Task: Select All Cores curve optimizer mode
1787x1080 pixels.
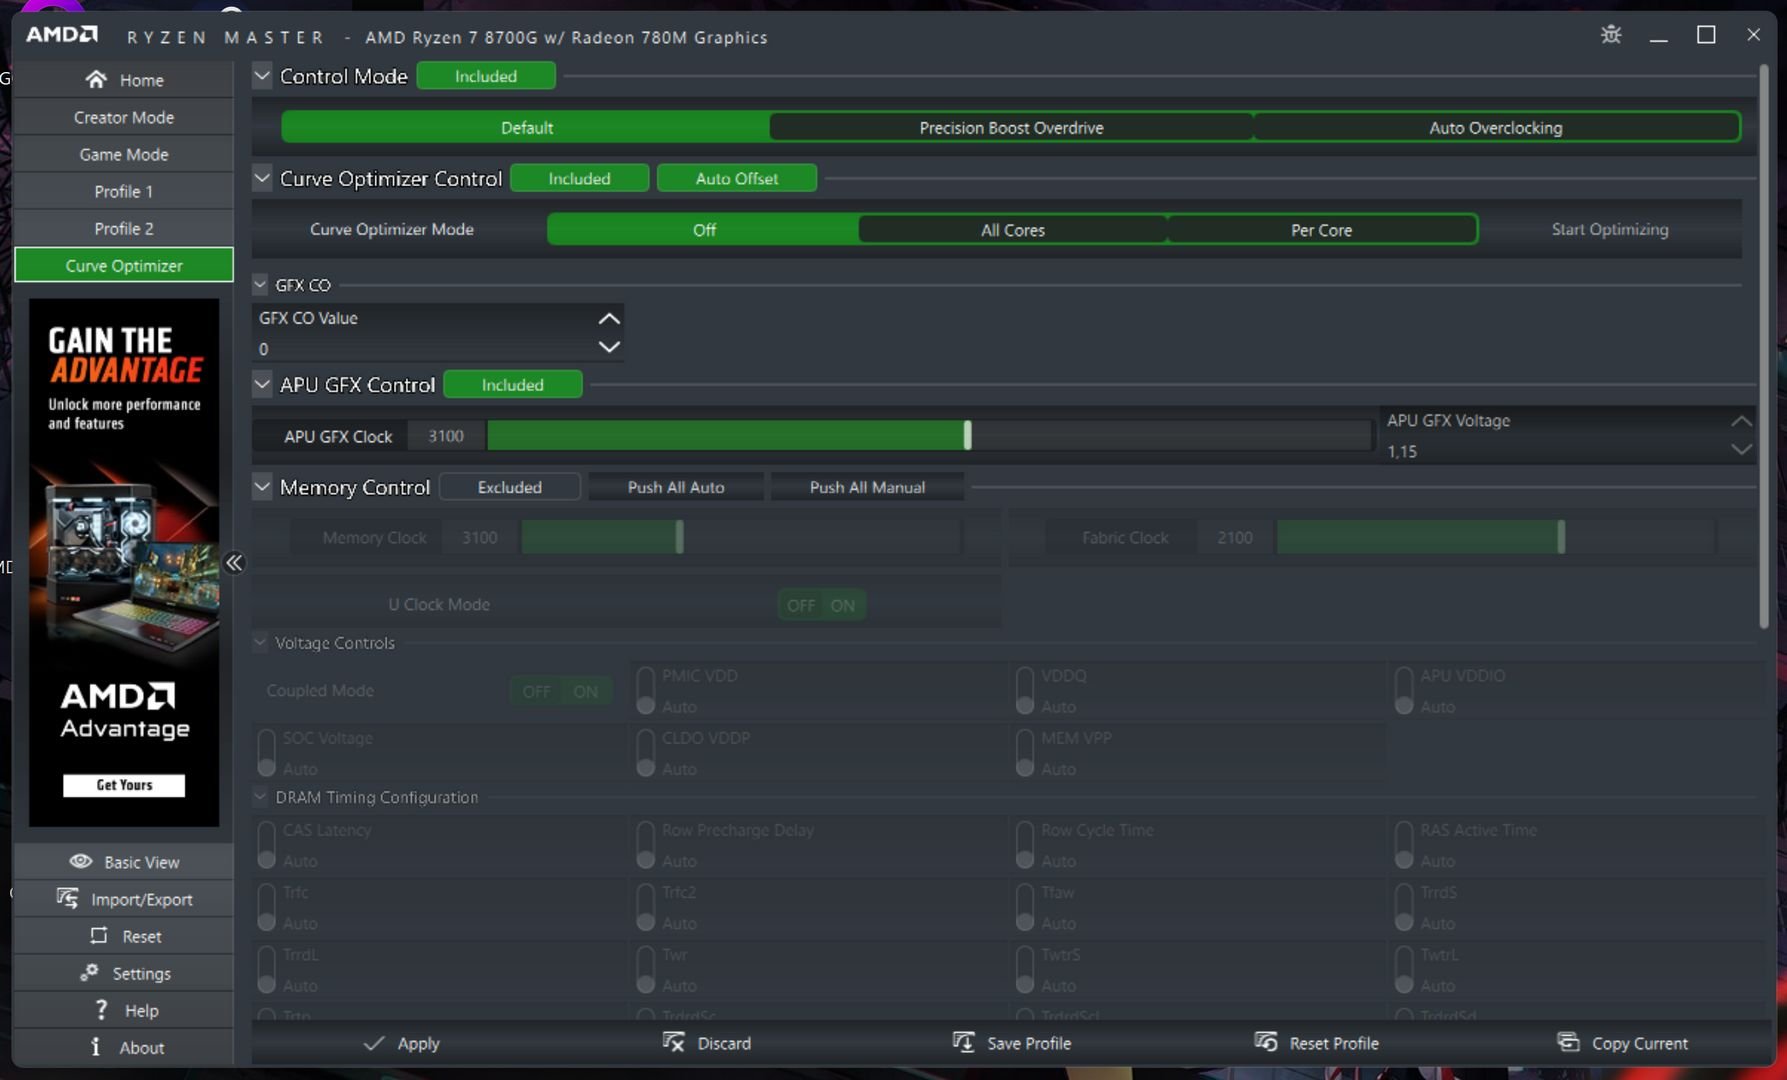Action: click(x=1012, y=230)
